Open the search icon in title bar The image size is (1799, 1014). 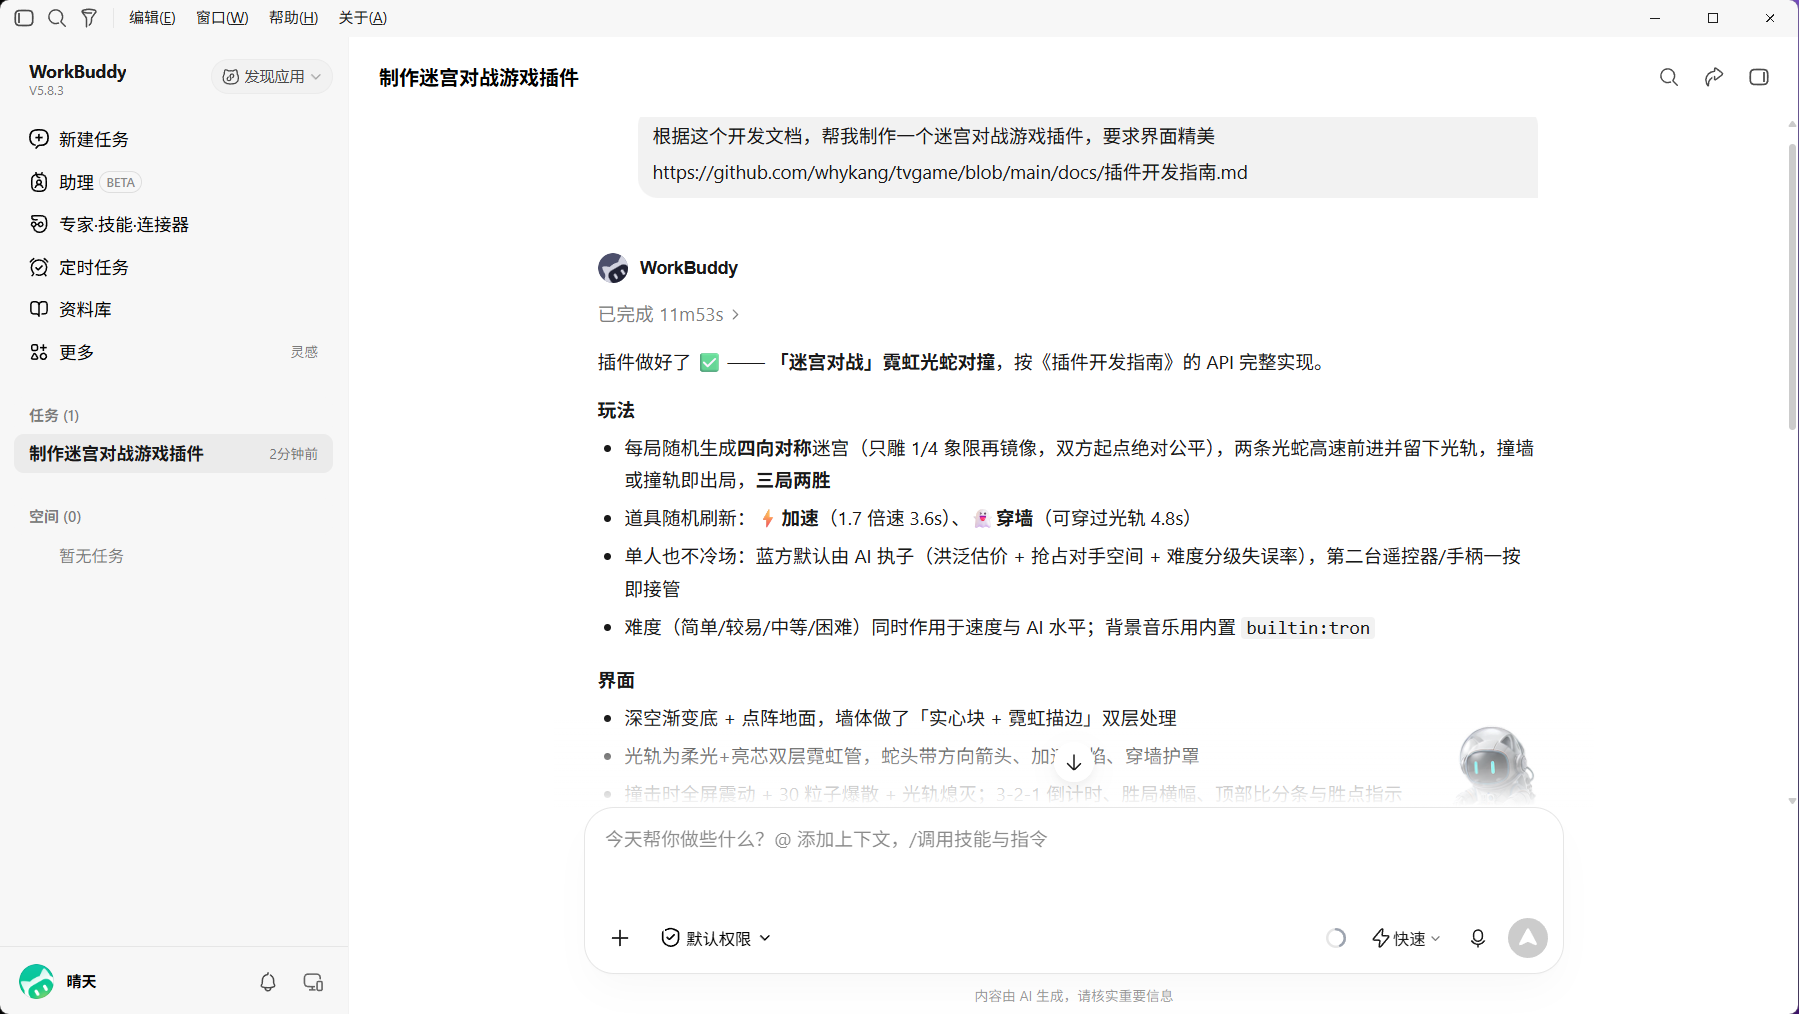click(x=57, y=18)
